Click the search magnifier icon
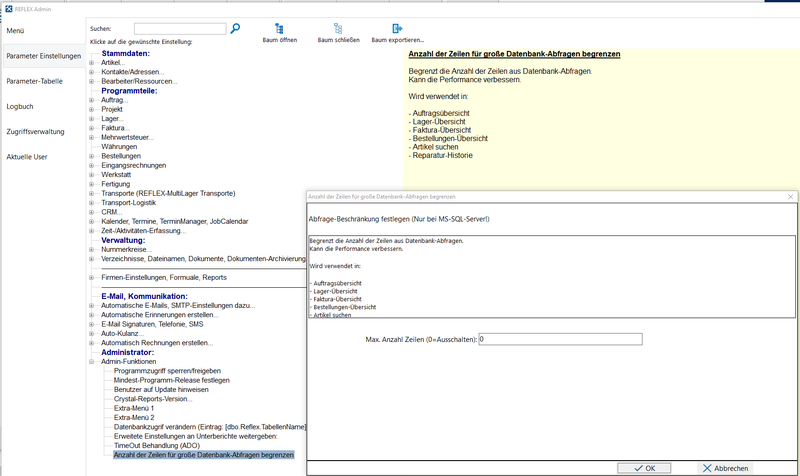The height and width of the screenshot is (476, 800). click(x=235, y=29)
